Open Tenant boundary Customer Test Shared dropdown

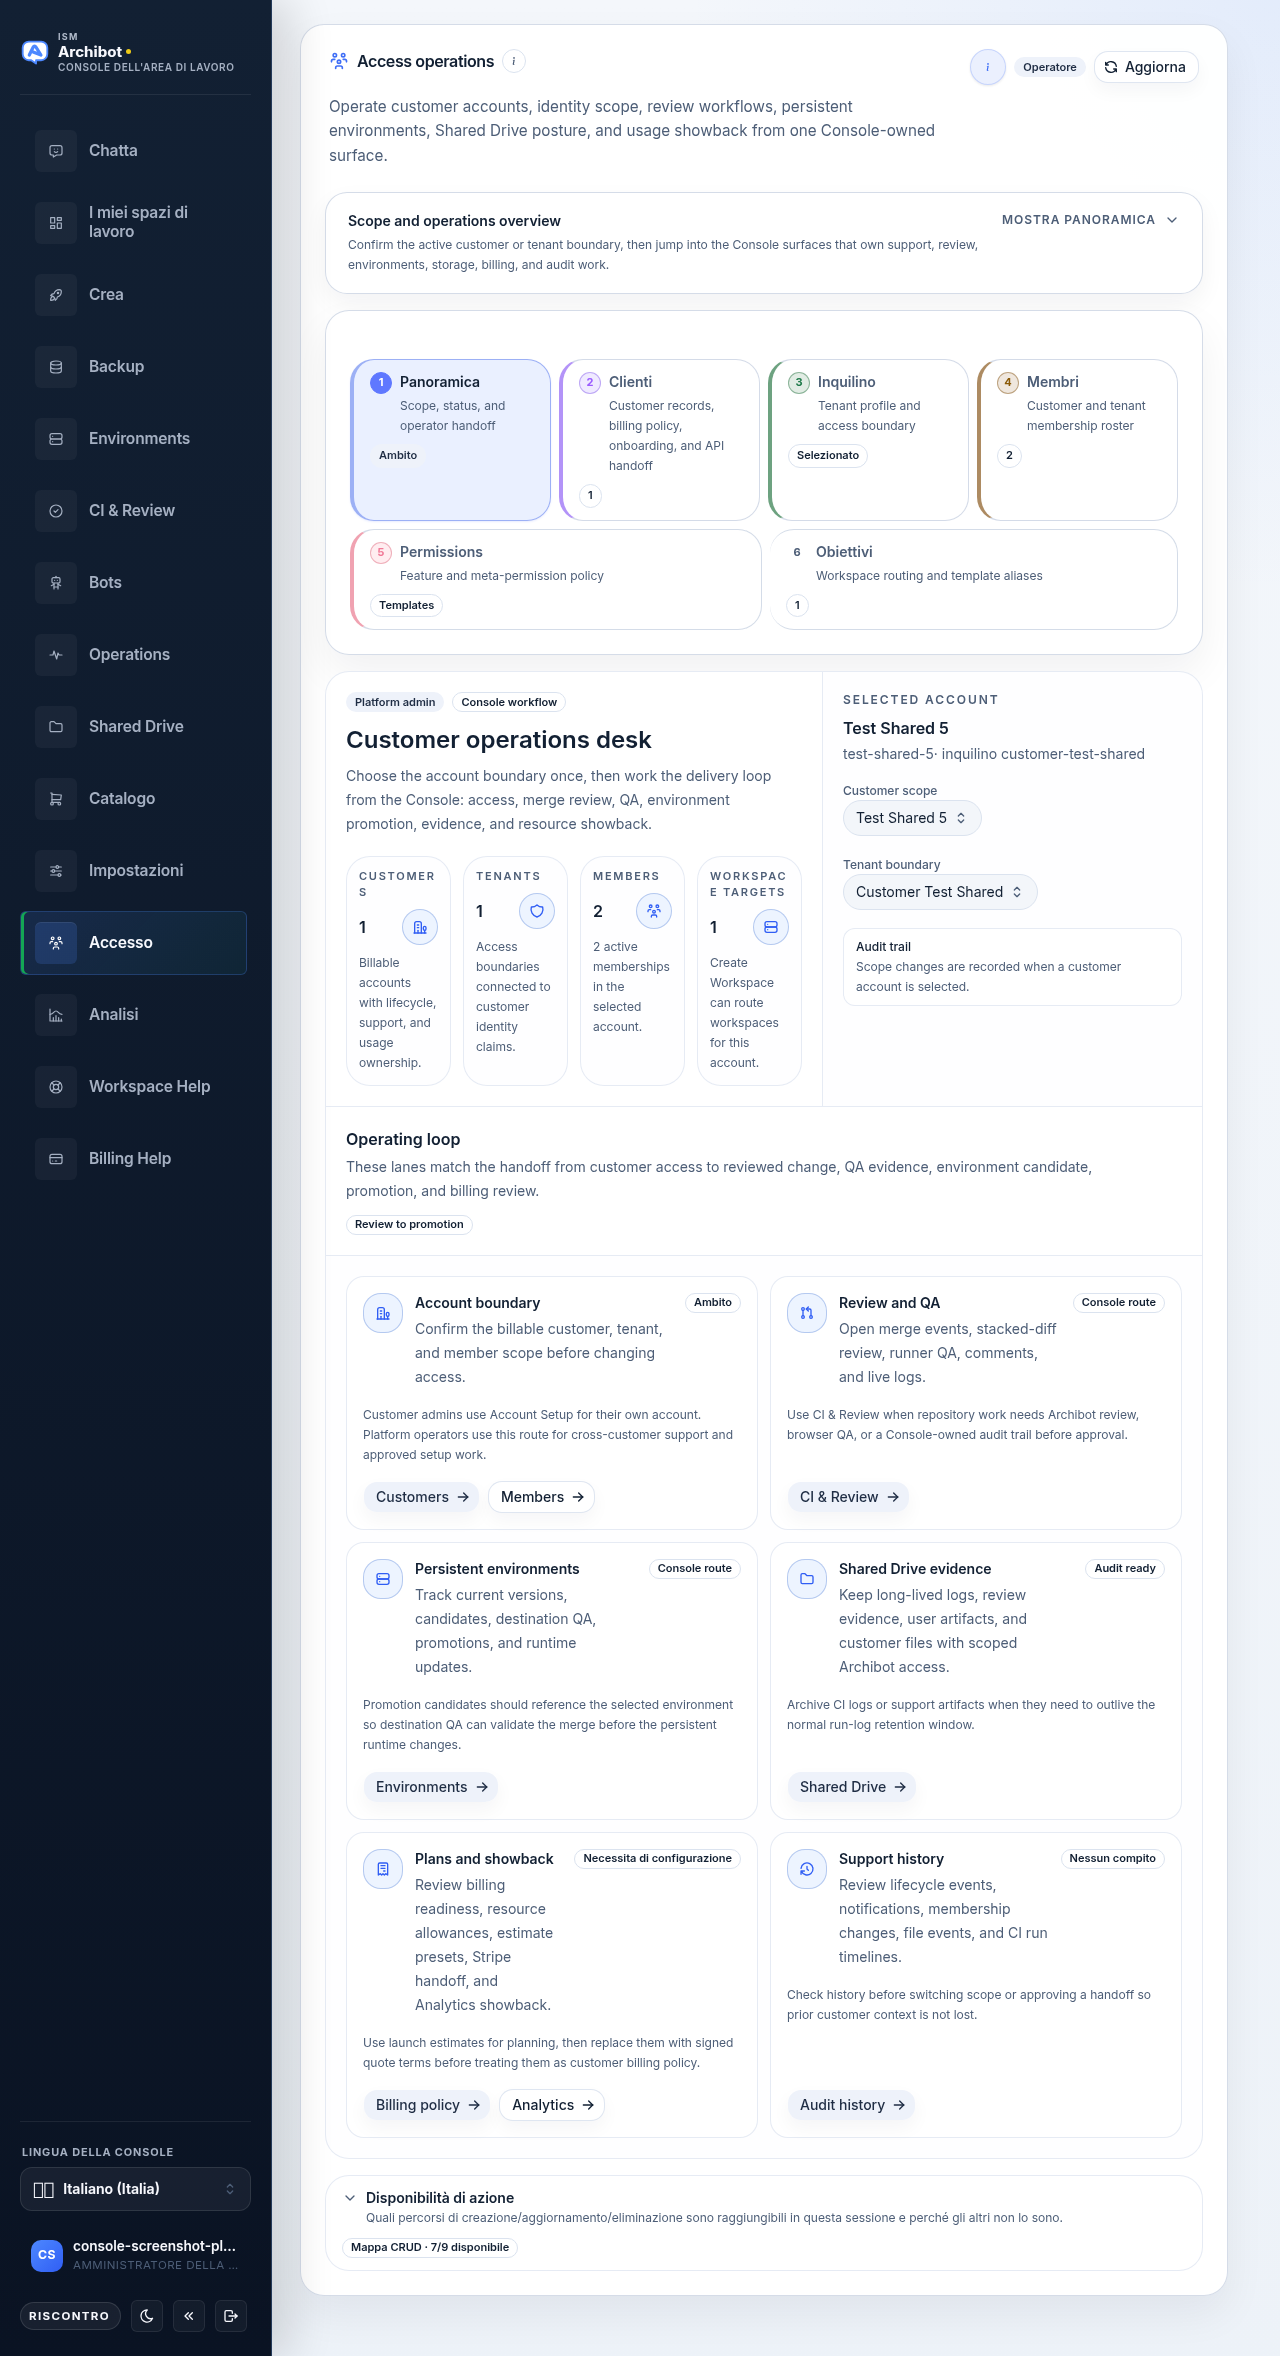(x=940, y=892)
